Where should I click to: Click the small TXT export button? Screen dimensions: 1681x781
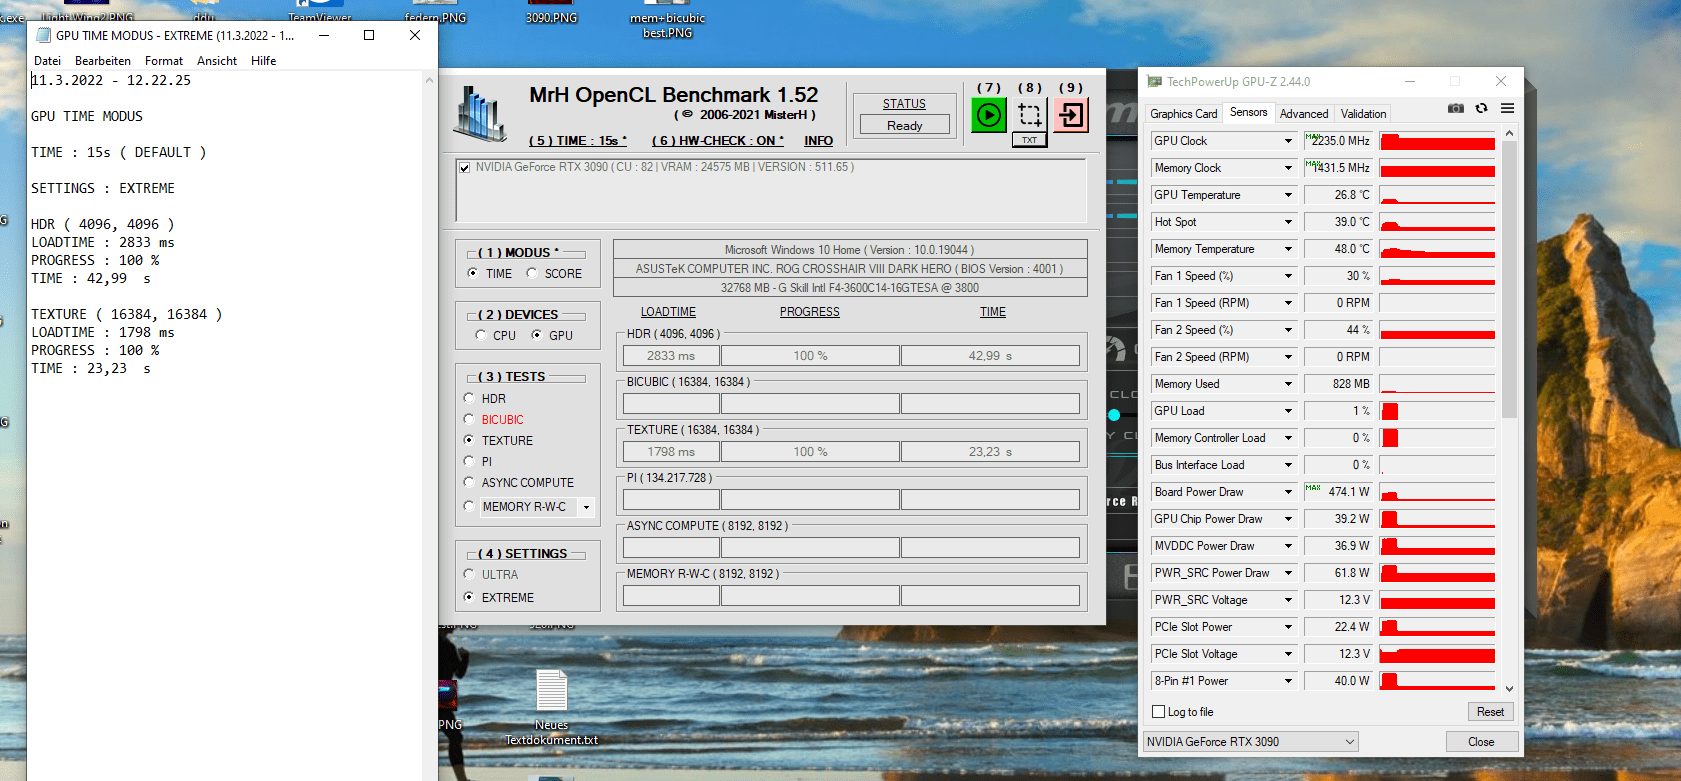pos(1030,140)
